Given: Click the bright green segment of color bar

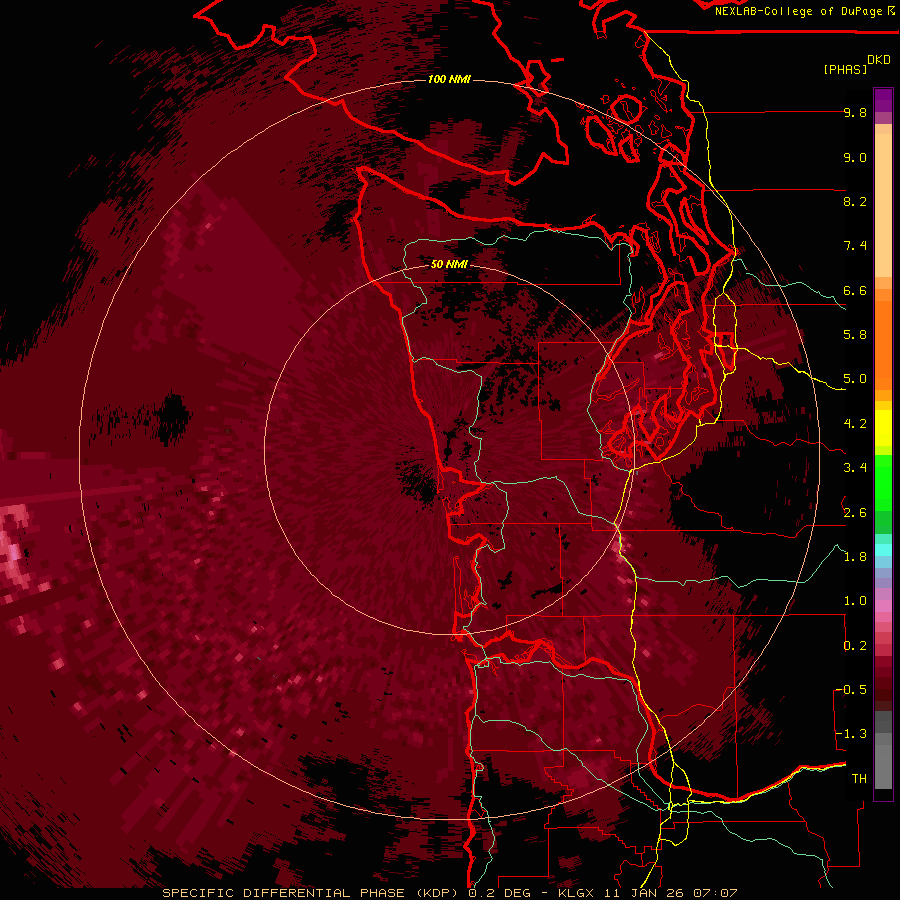Looking at the screenshot, I should 883,482.
